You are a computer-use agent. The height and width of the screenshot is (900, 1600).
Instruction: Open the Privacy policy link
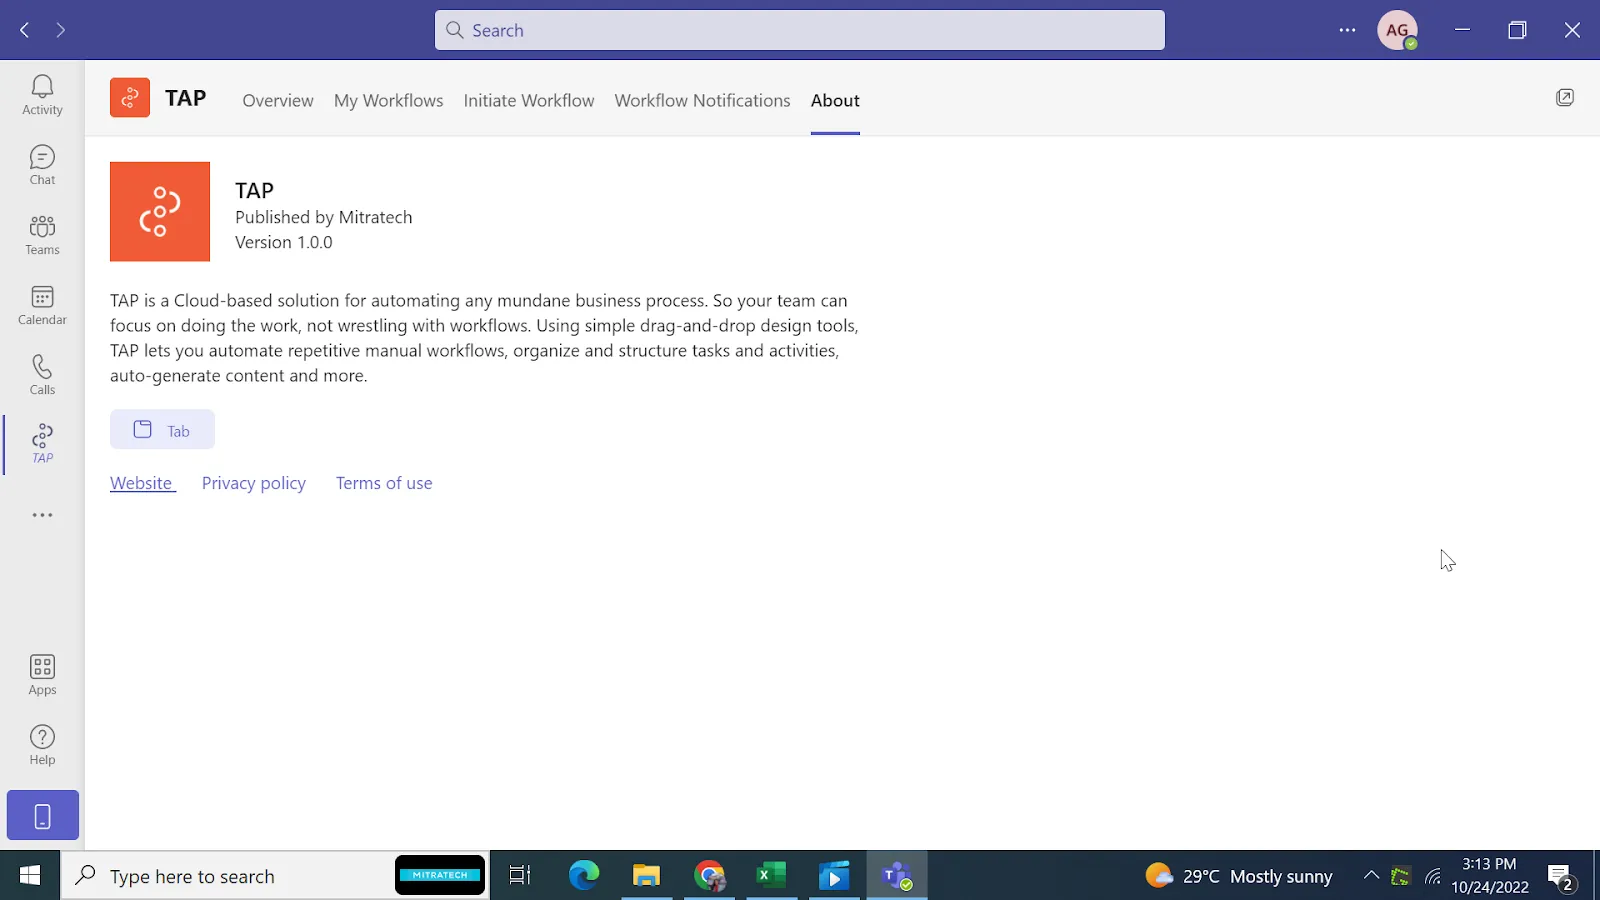(254, 483)
